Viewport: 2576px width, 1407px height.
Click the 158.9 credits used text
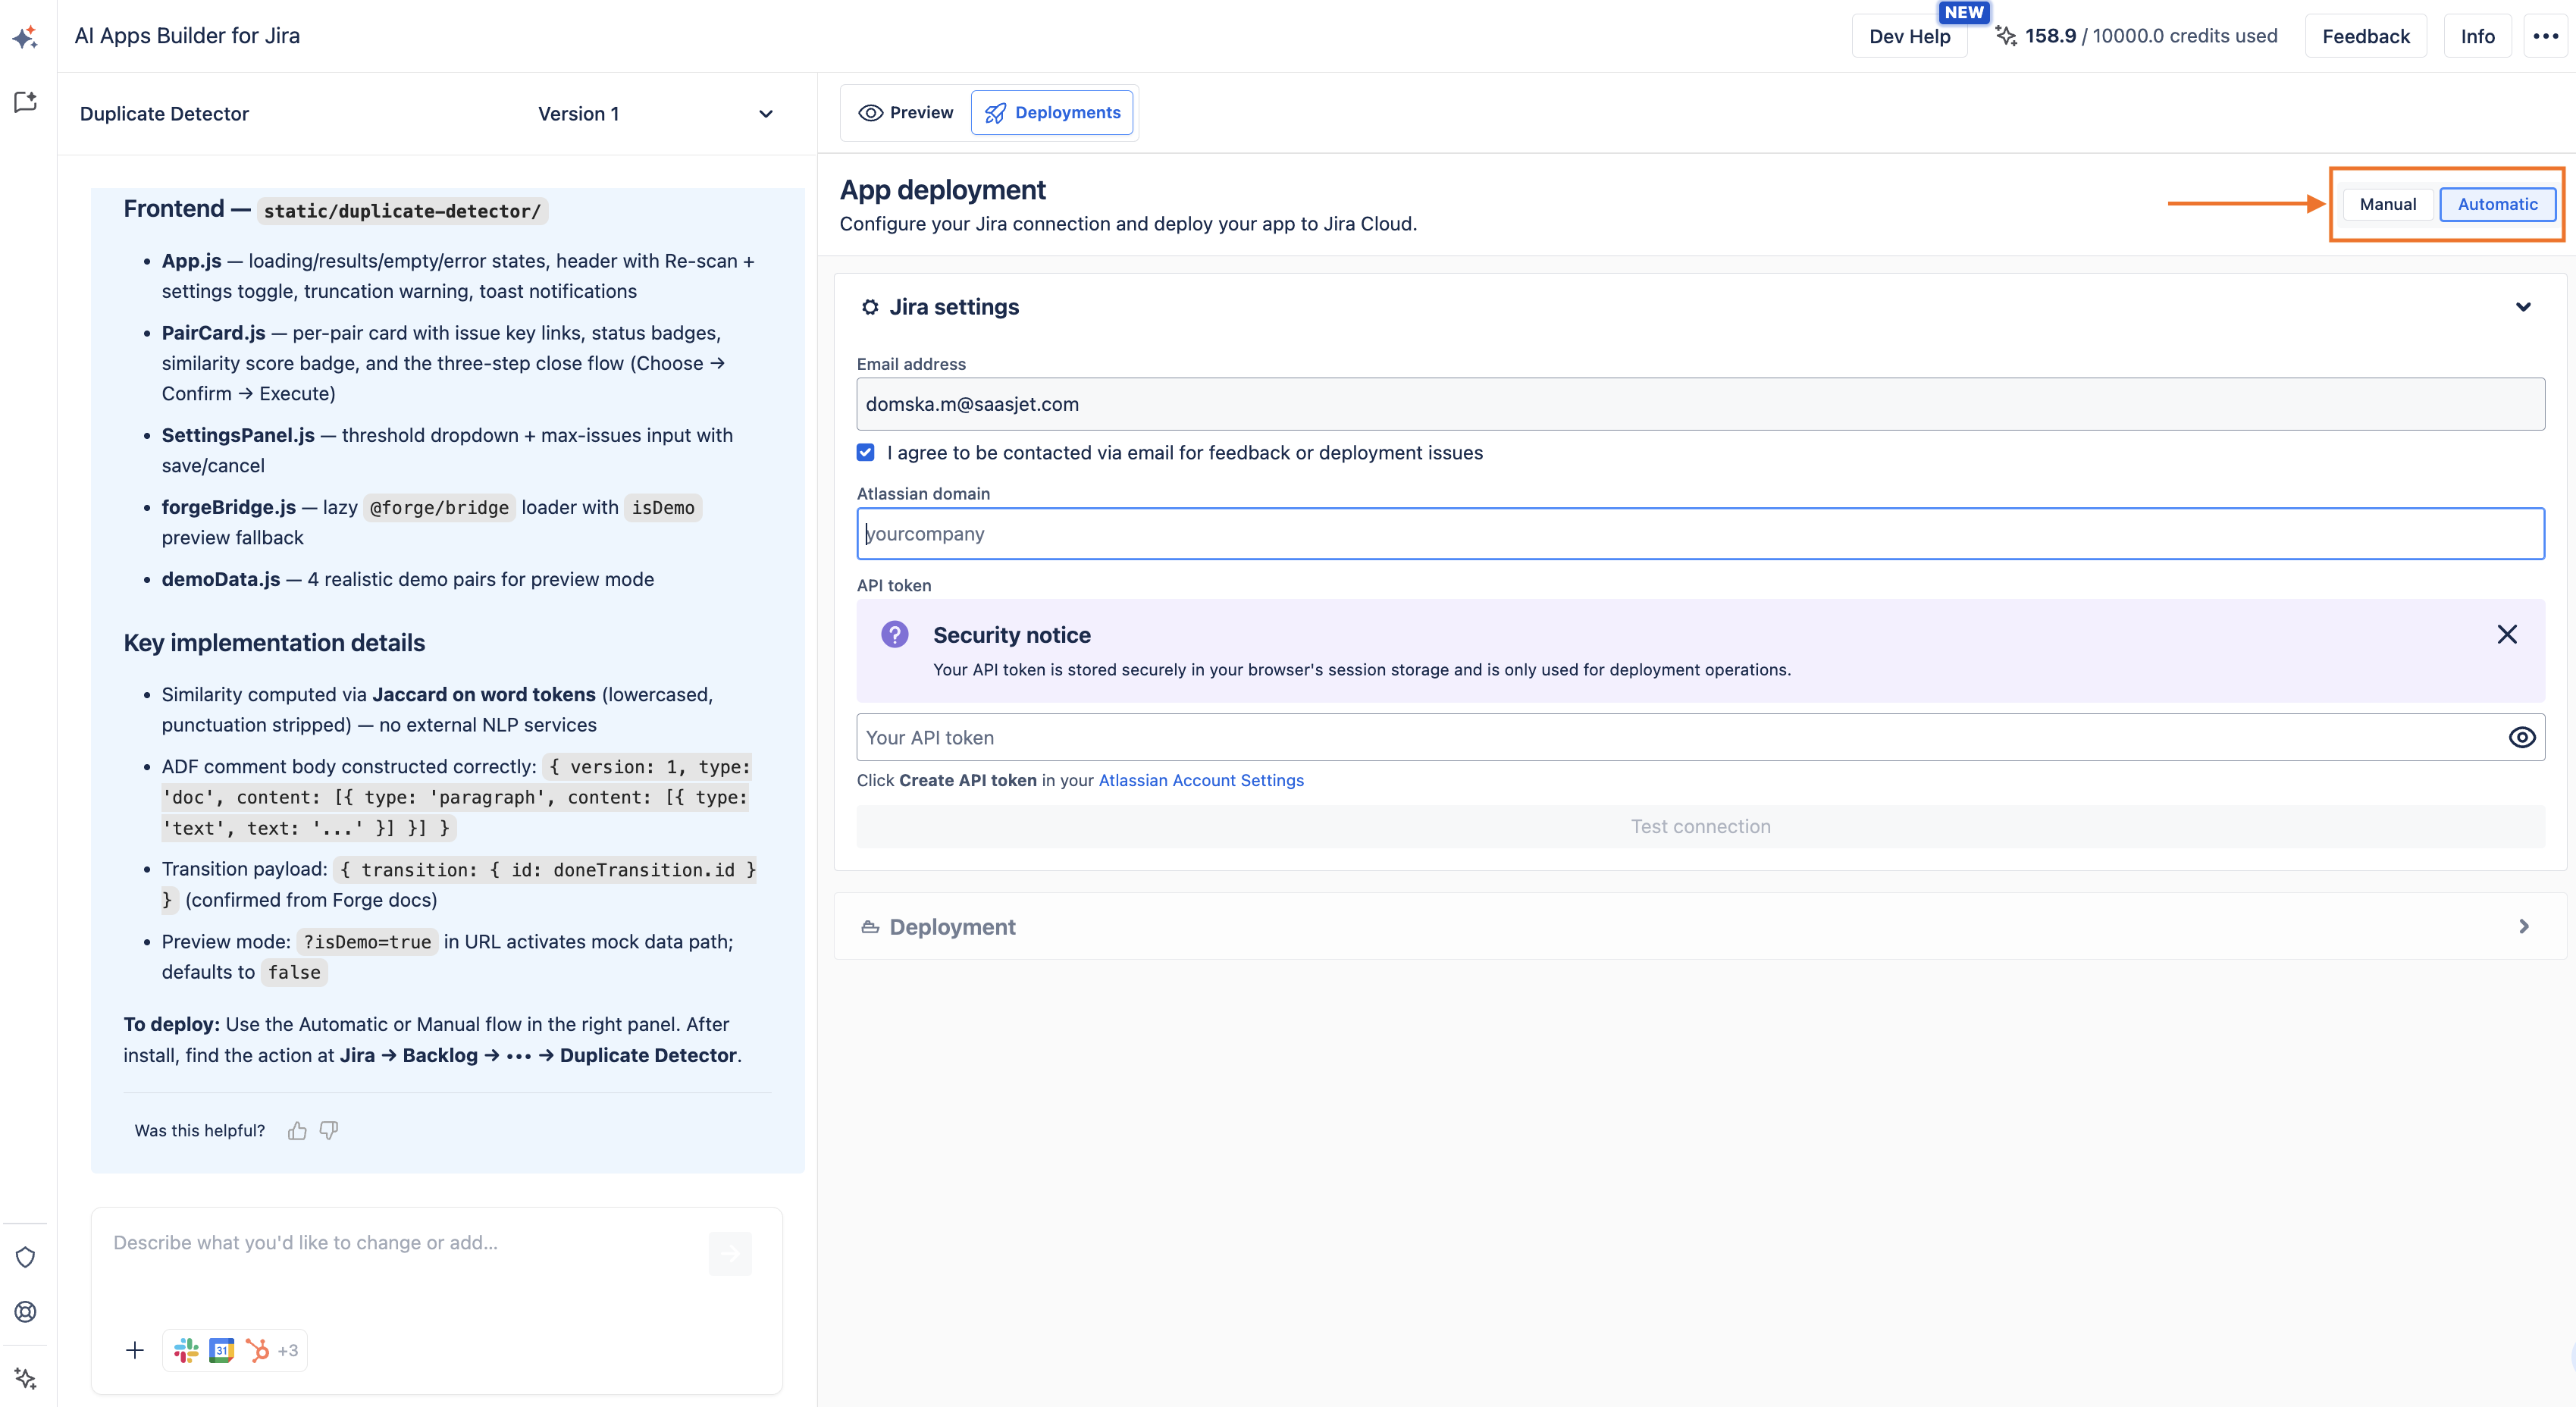(x=2150, y=36)
